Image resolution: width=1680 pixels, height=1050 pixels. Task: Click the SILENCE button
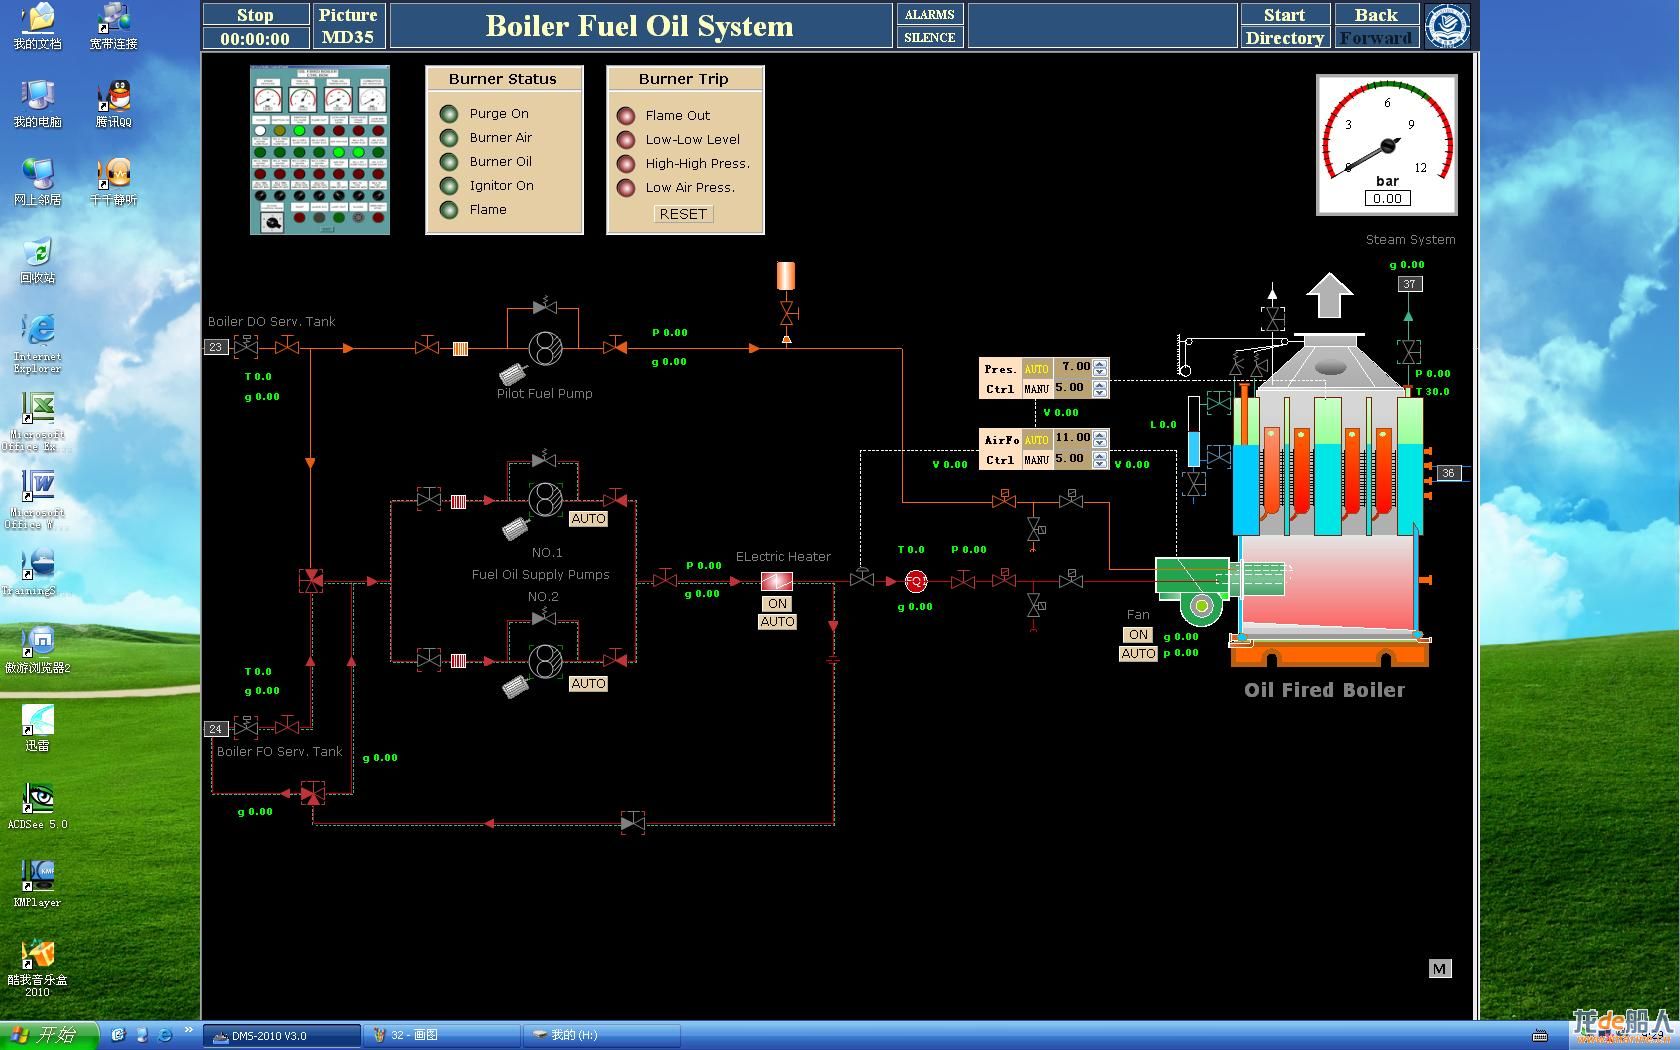[929, 38]
